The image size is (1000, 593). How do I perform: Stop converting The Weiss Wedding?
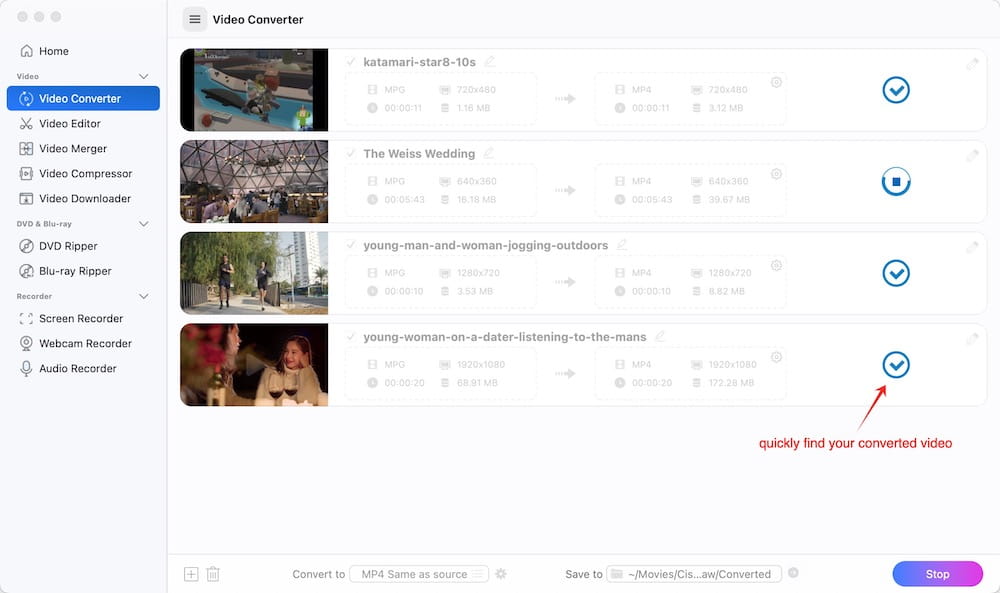pyautogui.click(x=896, y=182)
